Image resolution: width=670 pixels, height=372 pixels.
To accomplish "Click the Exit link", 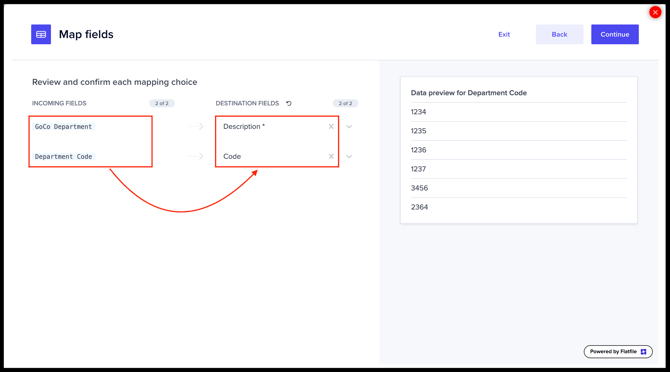I will click(504, 35).
